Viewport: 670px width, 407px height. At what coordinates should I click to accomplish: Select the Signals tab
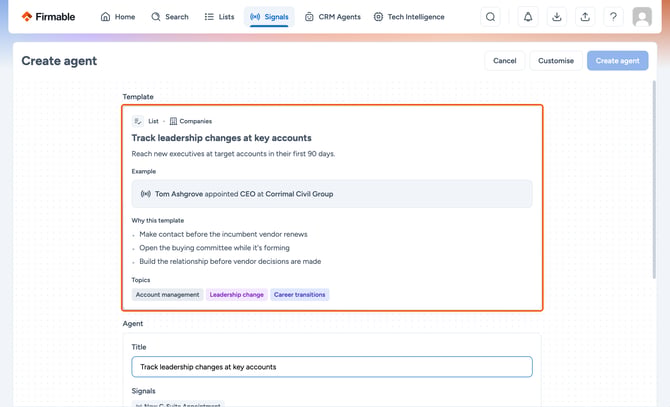(269, 17)
